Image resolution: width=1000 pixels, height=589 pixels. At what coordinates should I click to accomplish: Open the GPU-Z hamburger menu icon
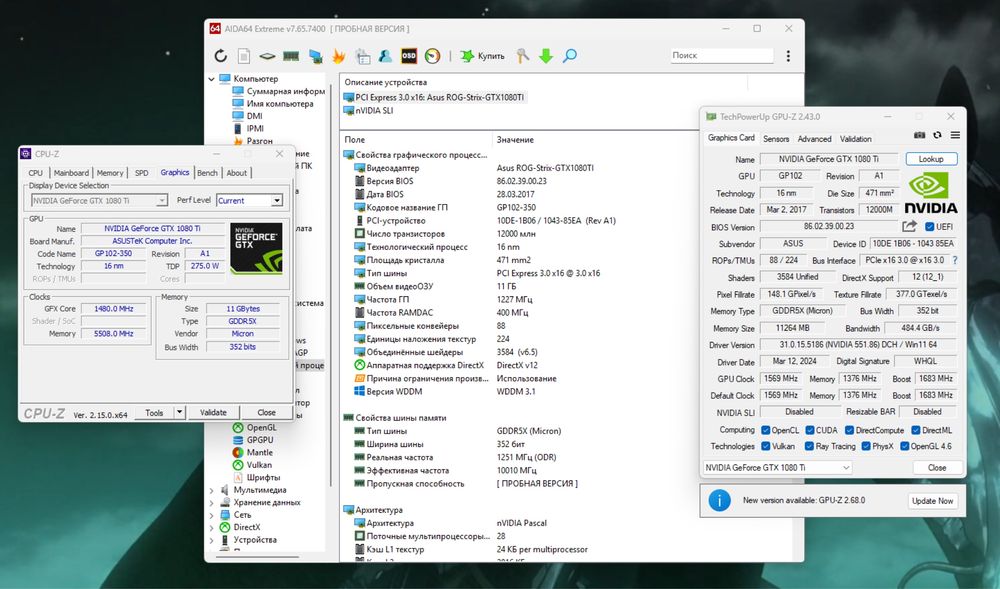(x=955, y=135)
